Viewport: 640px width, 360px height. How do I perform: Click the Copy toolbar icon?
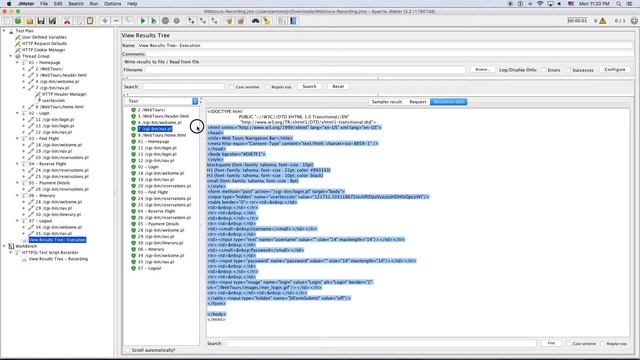pos(79,21)
